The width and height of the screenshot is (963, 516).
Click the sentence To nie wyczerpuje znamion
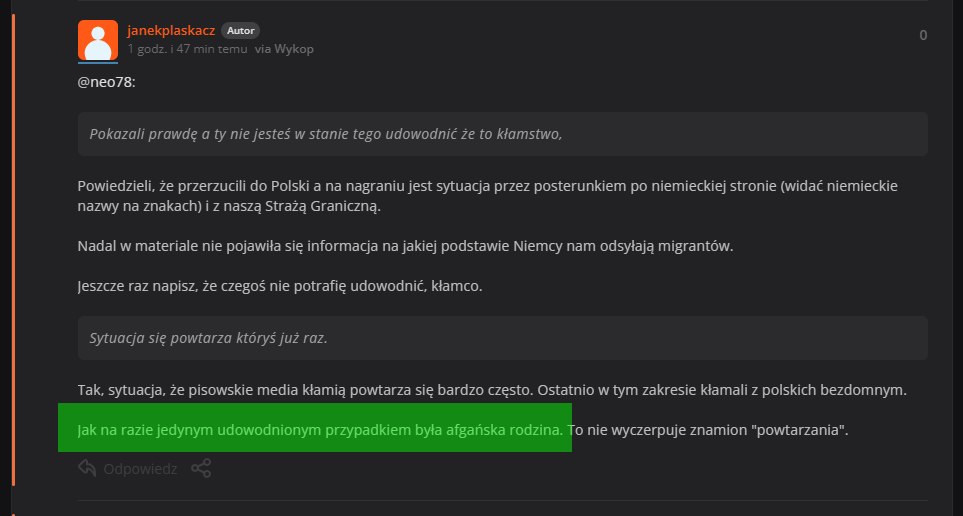tap(708, 430)
